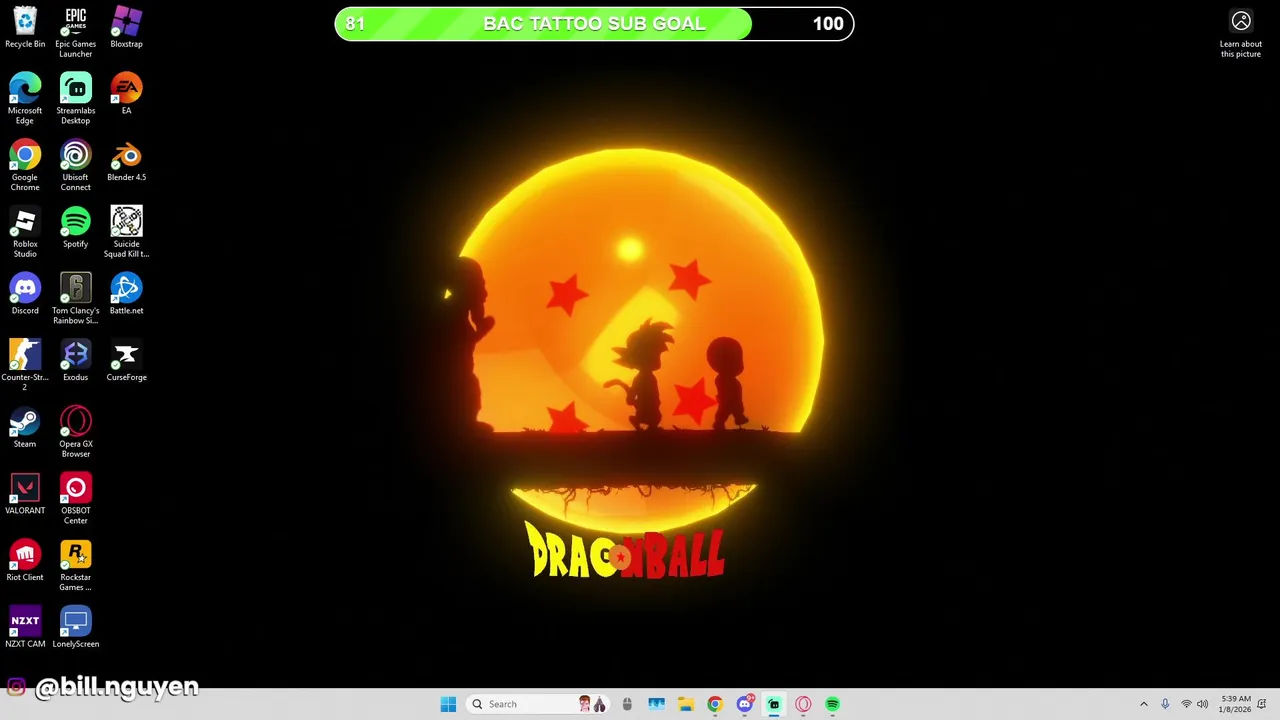This screenshot has height=720, width=1280.
Task: Click the EA app desktop icon
Action: (126, 94)
